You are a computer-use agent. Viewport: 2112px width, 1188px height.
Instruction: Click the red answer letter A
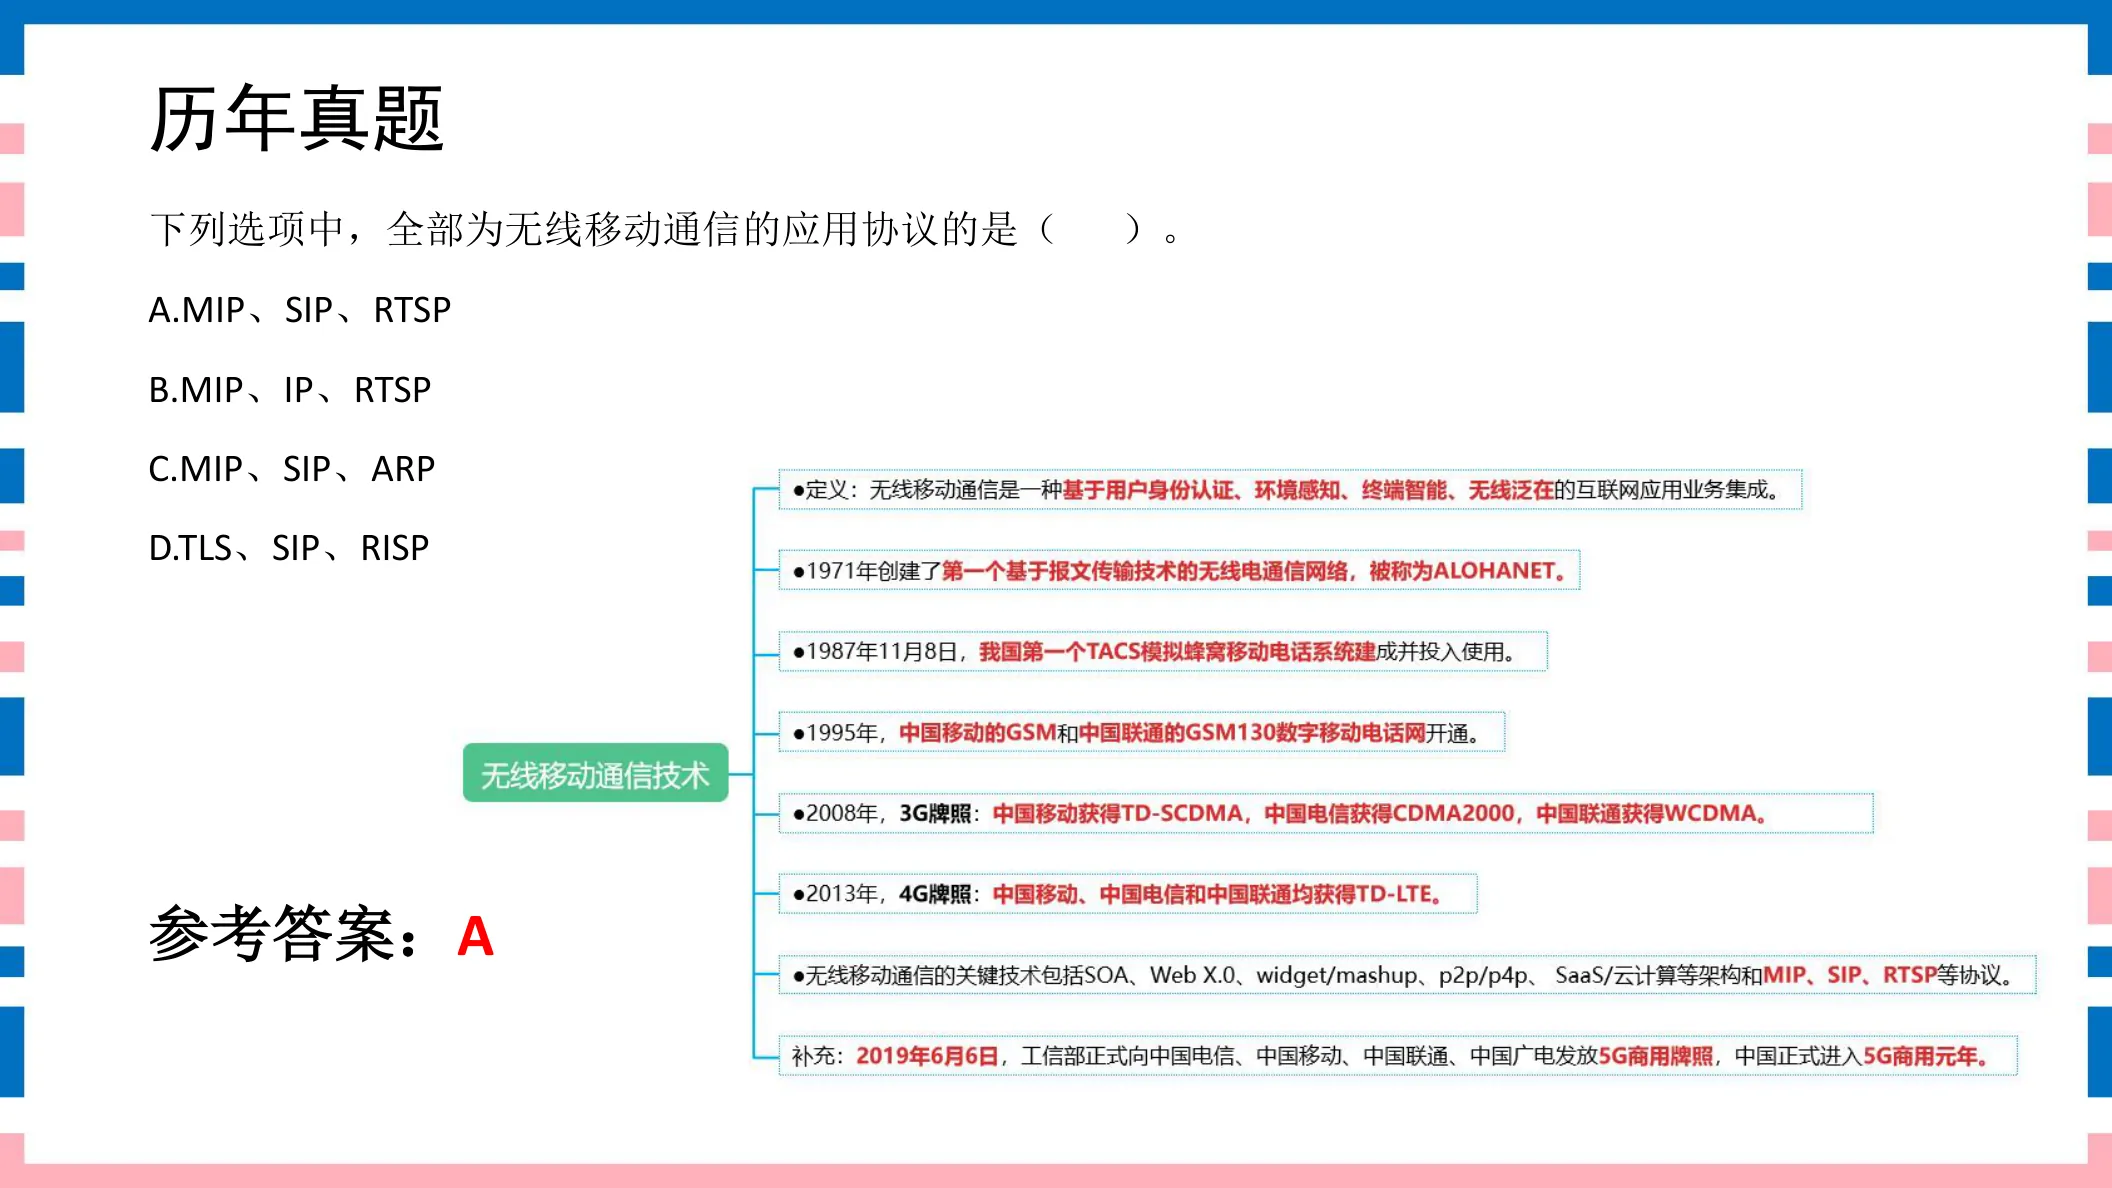[475, 937]
